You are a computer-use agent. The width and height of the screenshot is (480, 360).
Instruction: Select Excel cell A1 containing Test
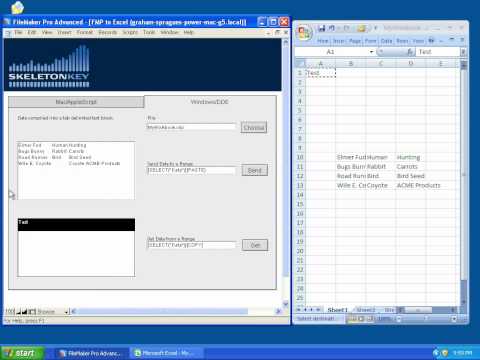321,73
